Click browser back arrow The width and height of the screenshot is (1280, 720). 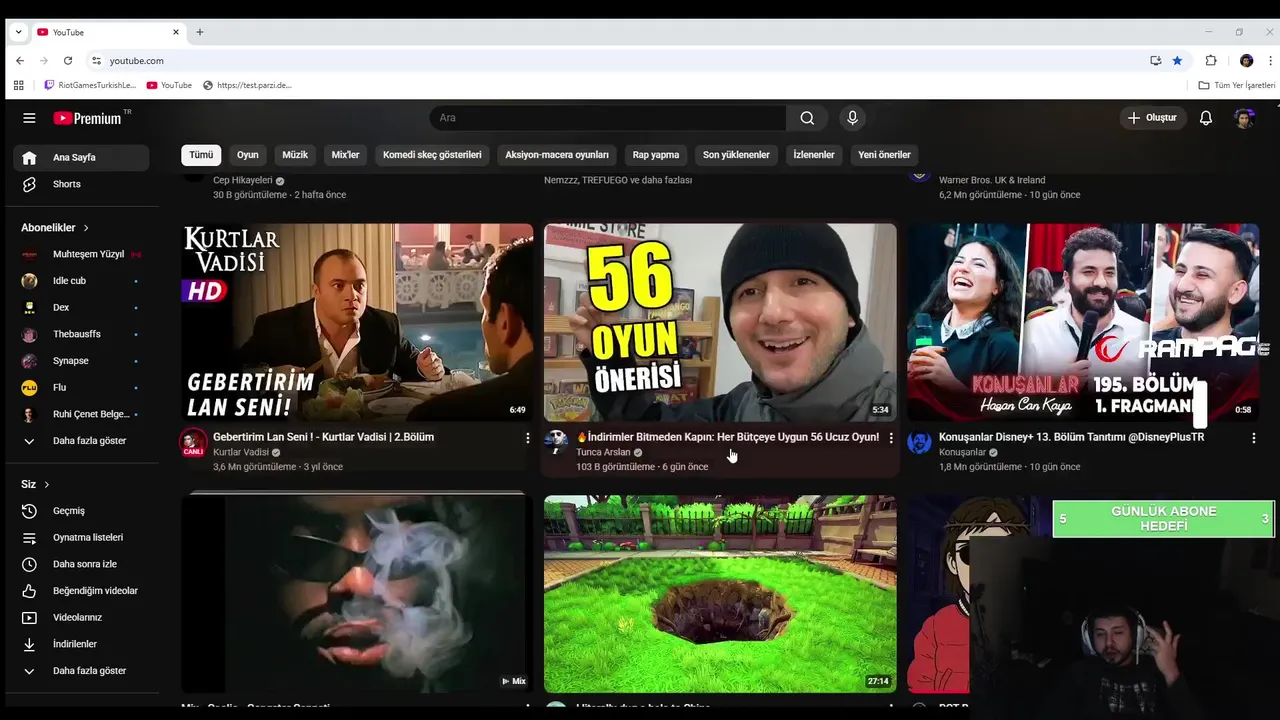point(20,61)
